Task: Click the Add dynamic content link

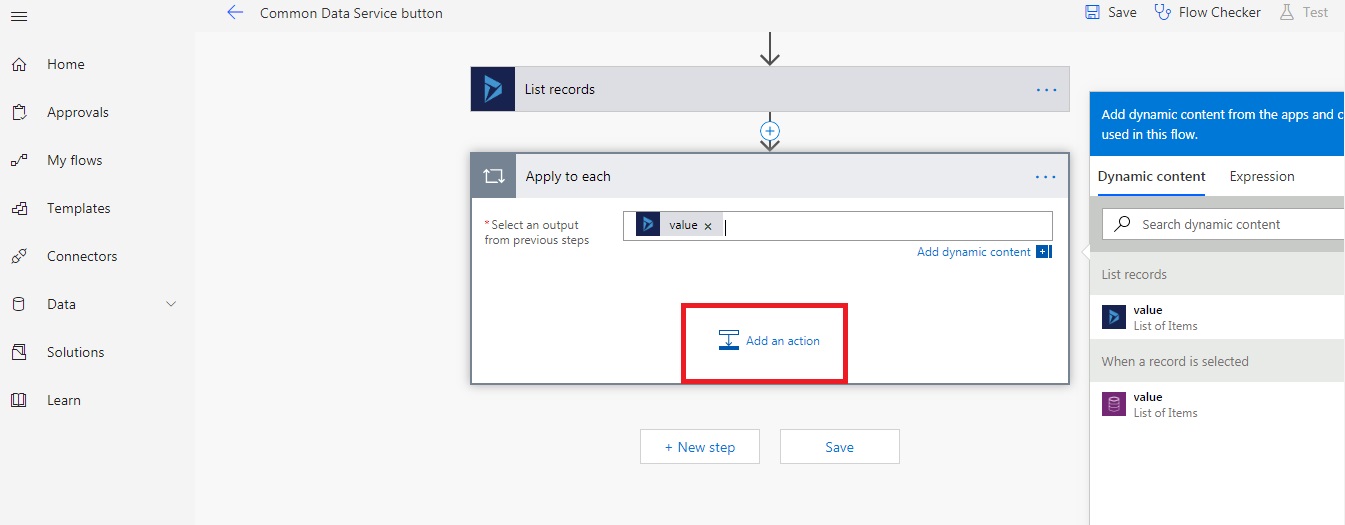Action: pos(973,252)
